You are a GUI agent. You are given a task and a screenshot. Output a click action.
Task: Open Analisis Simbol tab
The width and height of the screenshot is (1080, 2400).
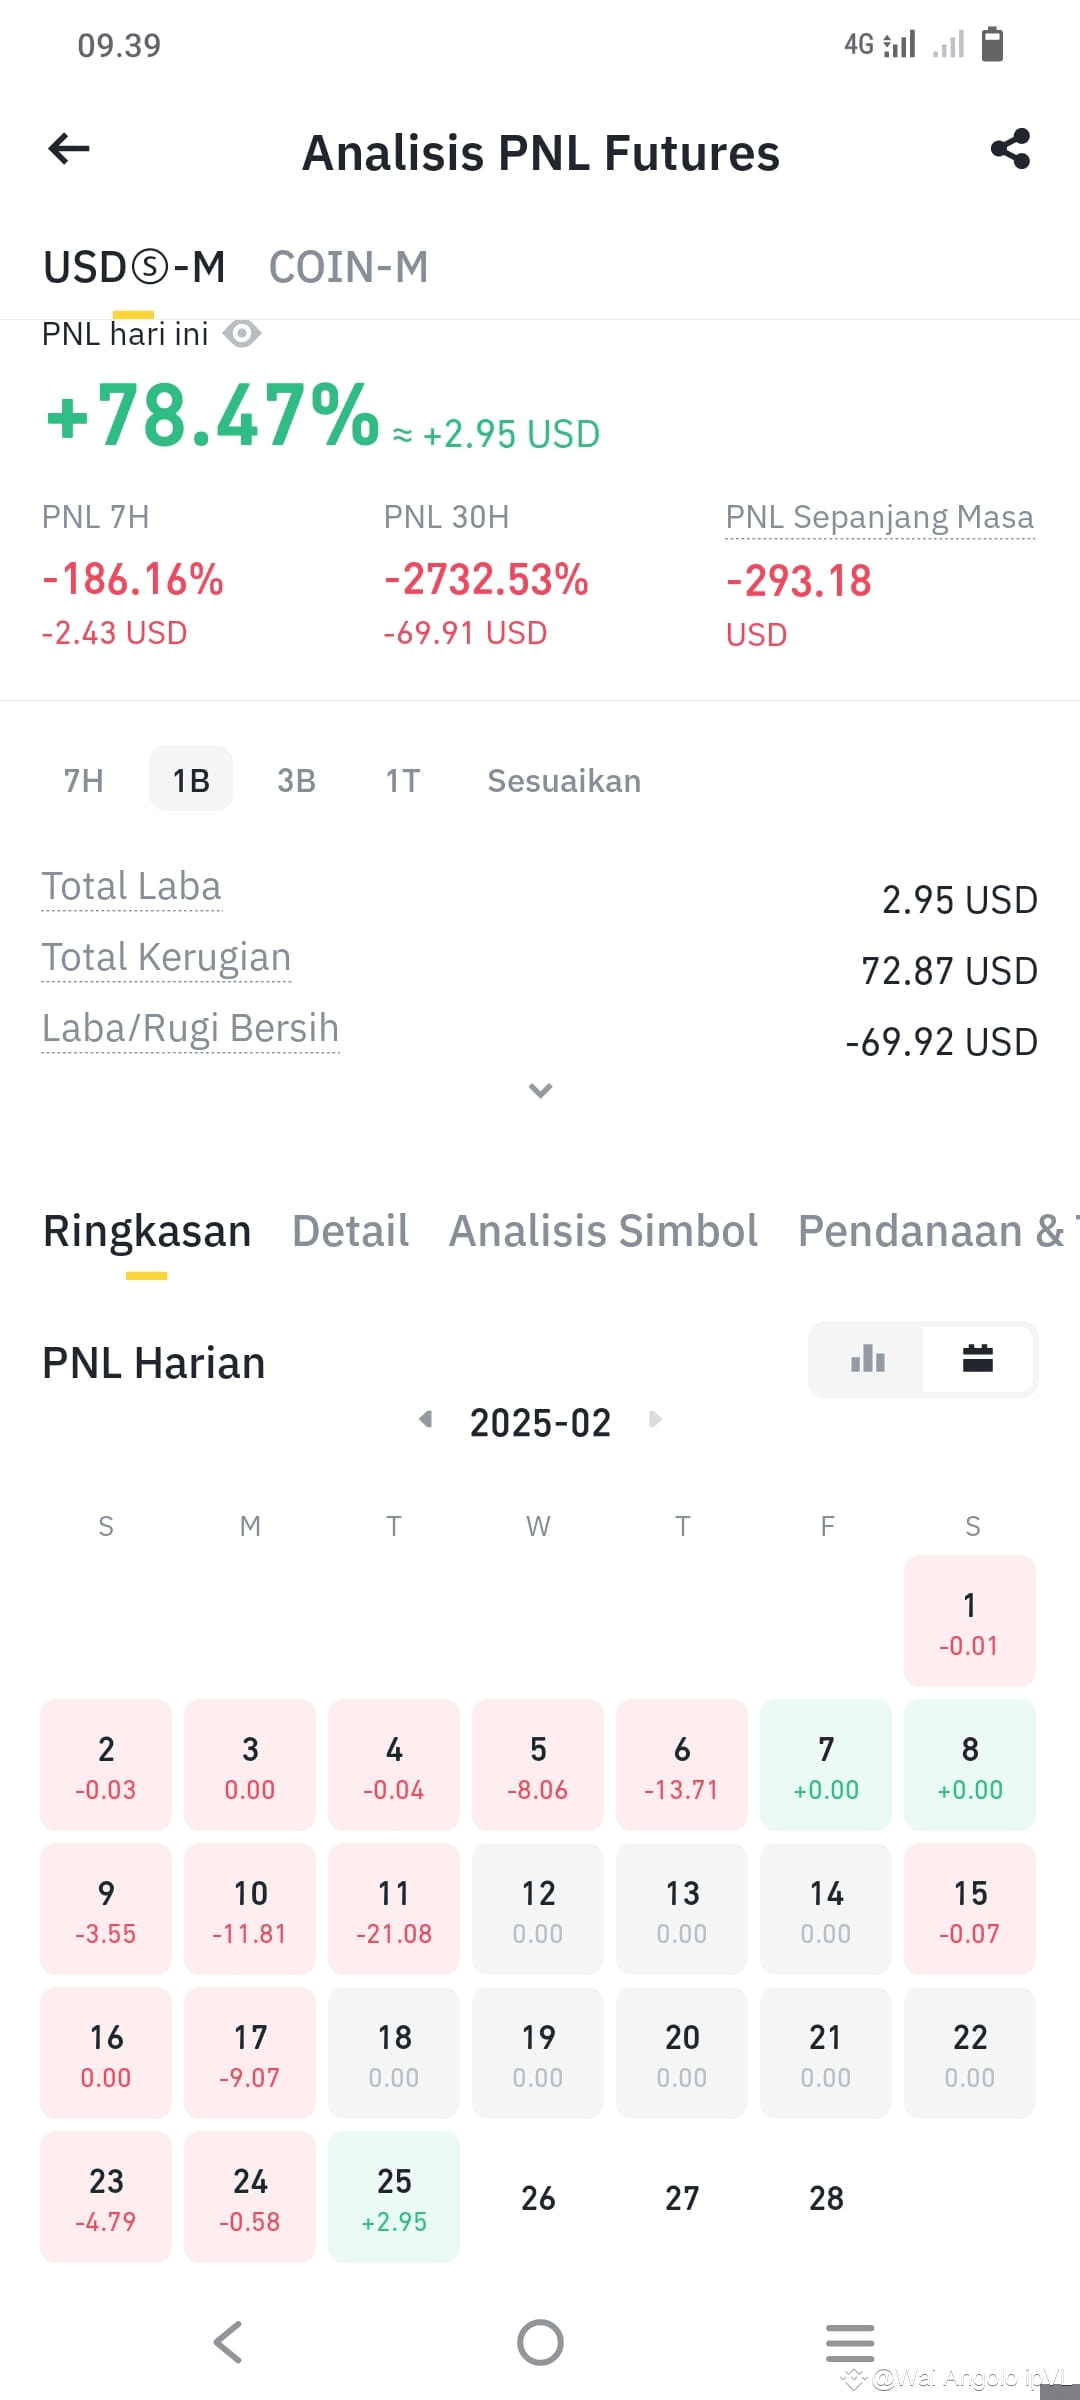tap(603, 1231)
